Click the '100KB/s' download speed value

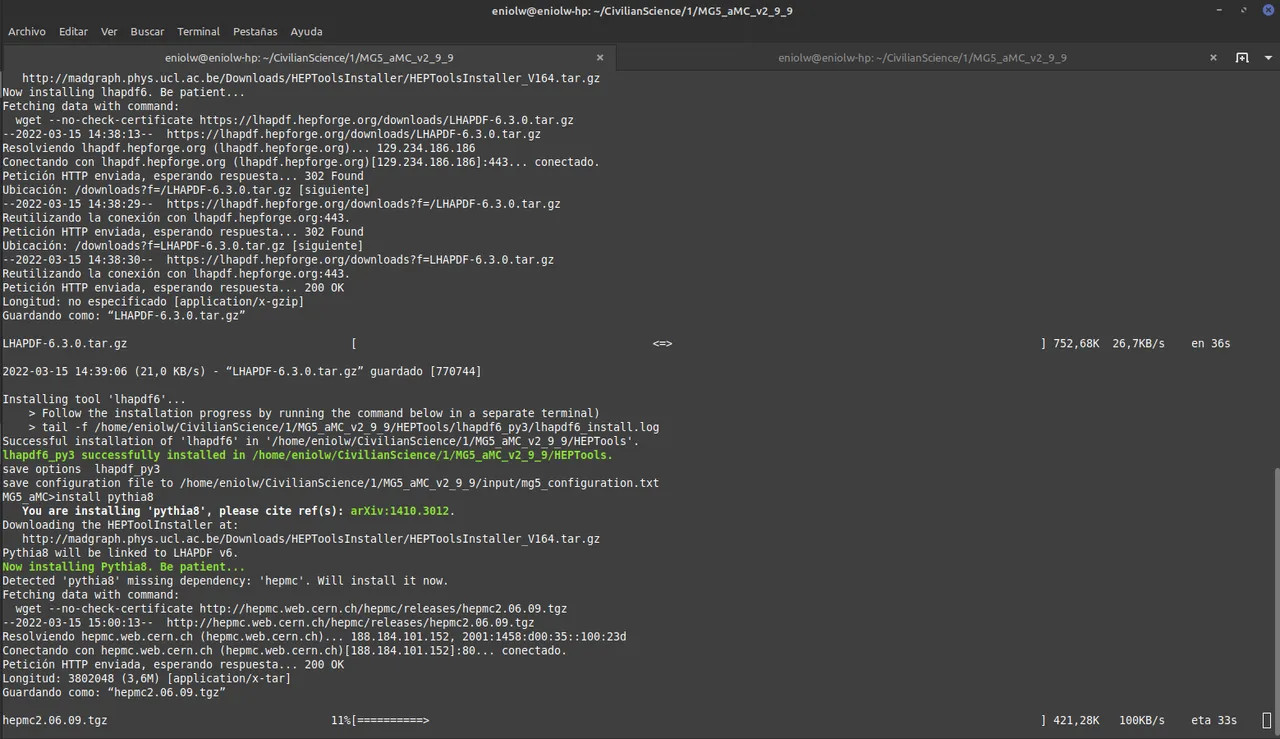(x=1142, y=721)
